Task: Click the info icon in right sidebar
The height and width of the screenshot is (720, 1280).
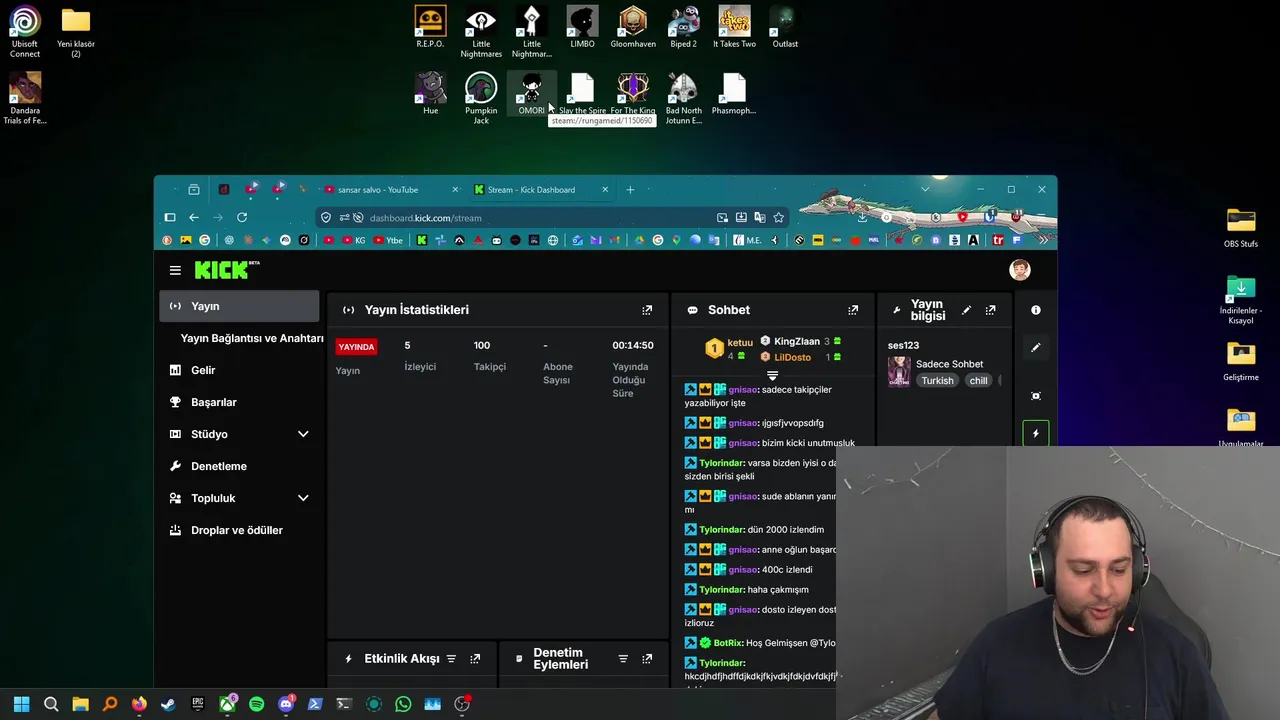Action: 1036,310
